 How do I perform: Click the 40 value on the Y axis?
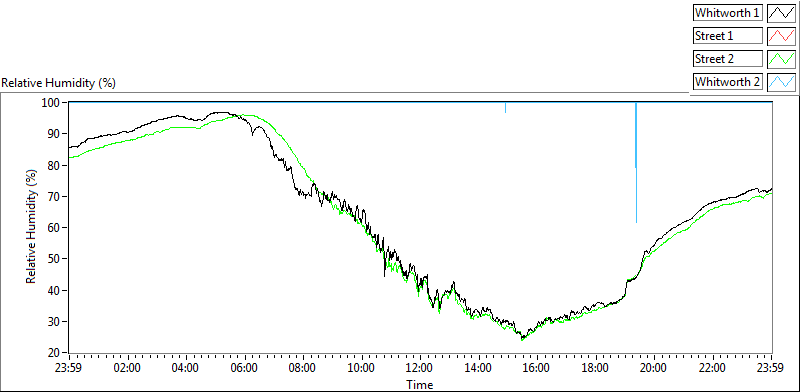pos(55,290)
